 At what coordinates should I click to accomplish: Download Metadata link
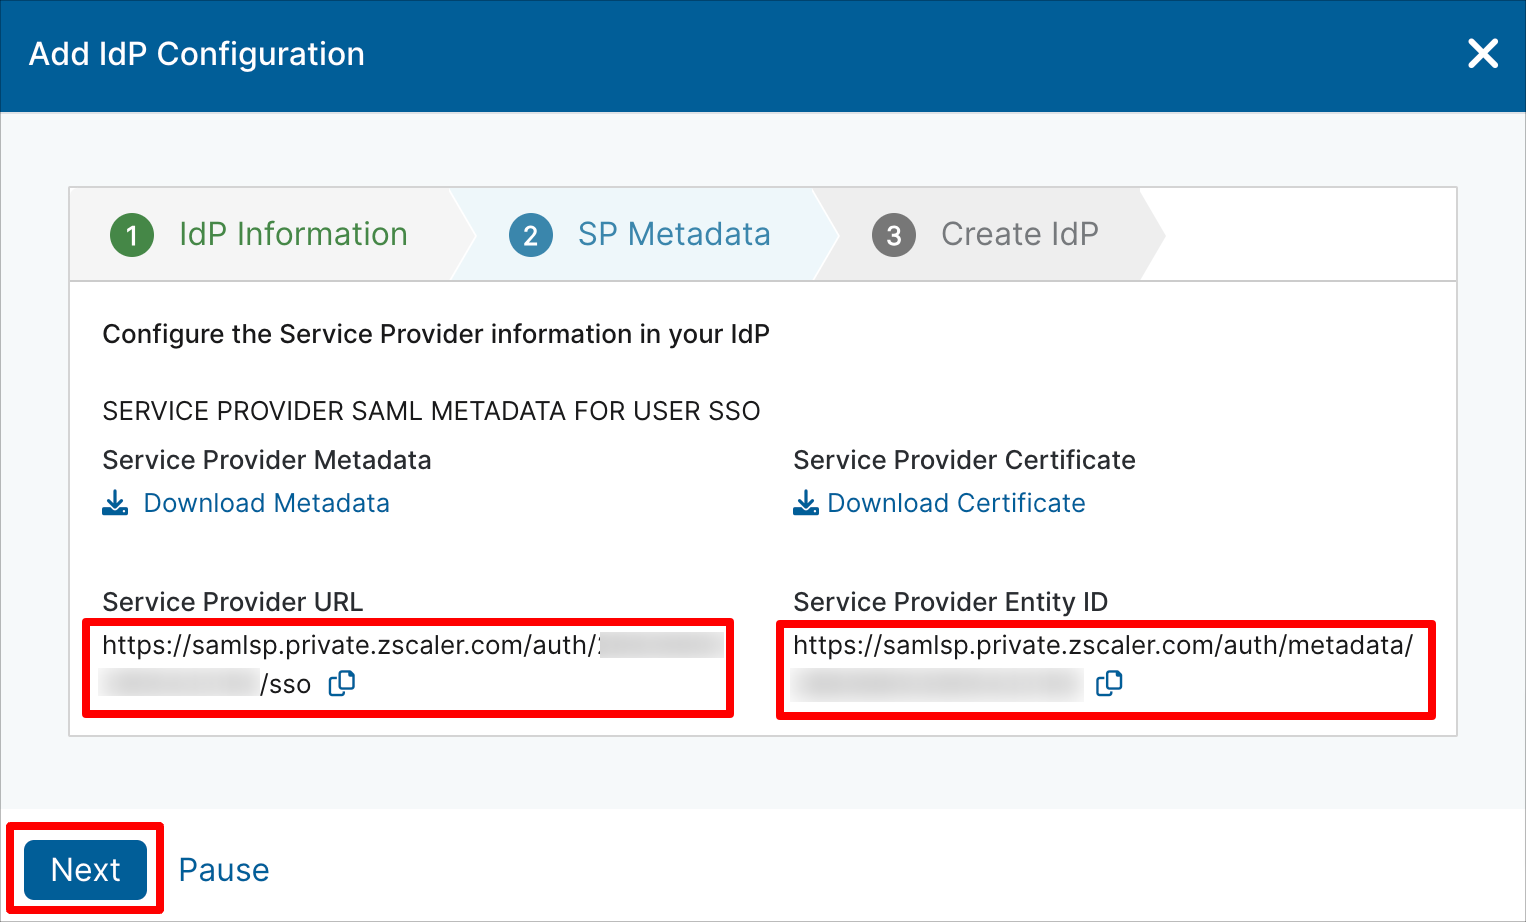coord(267,503)
